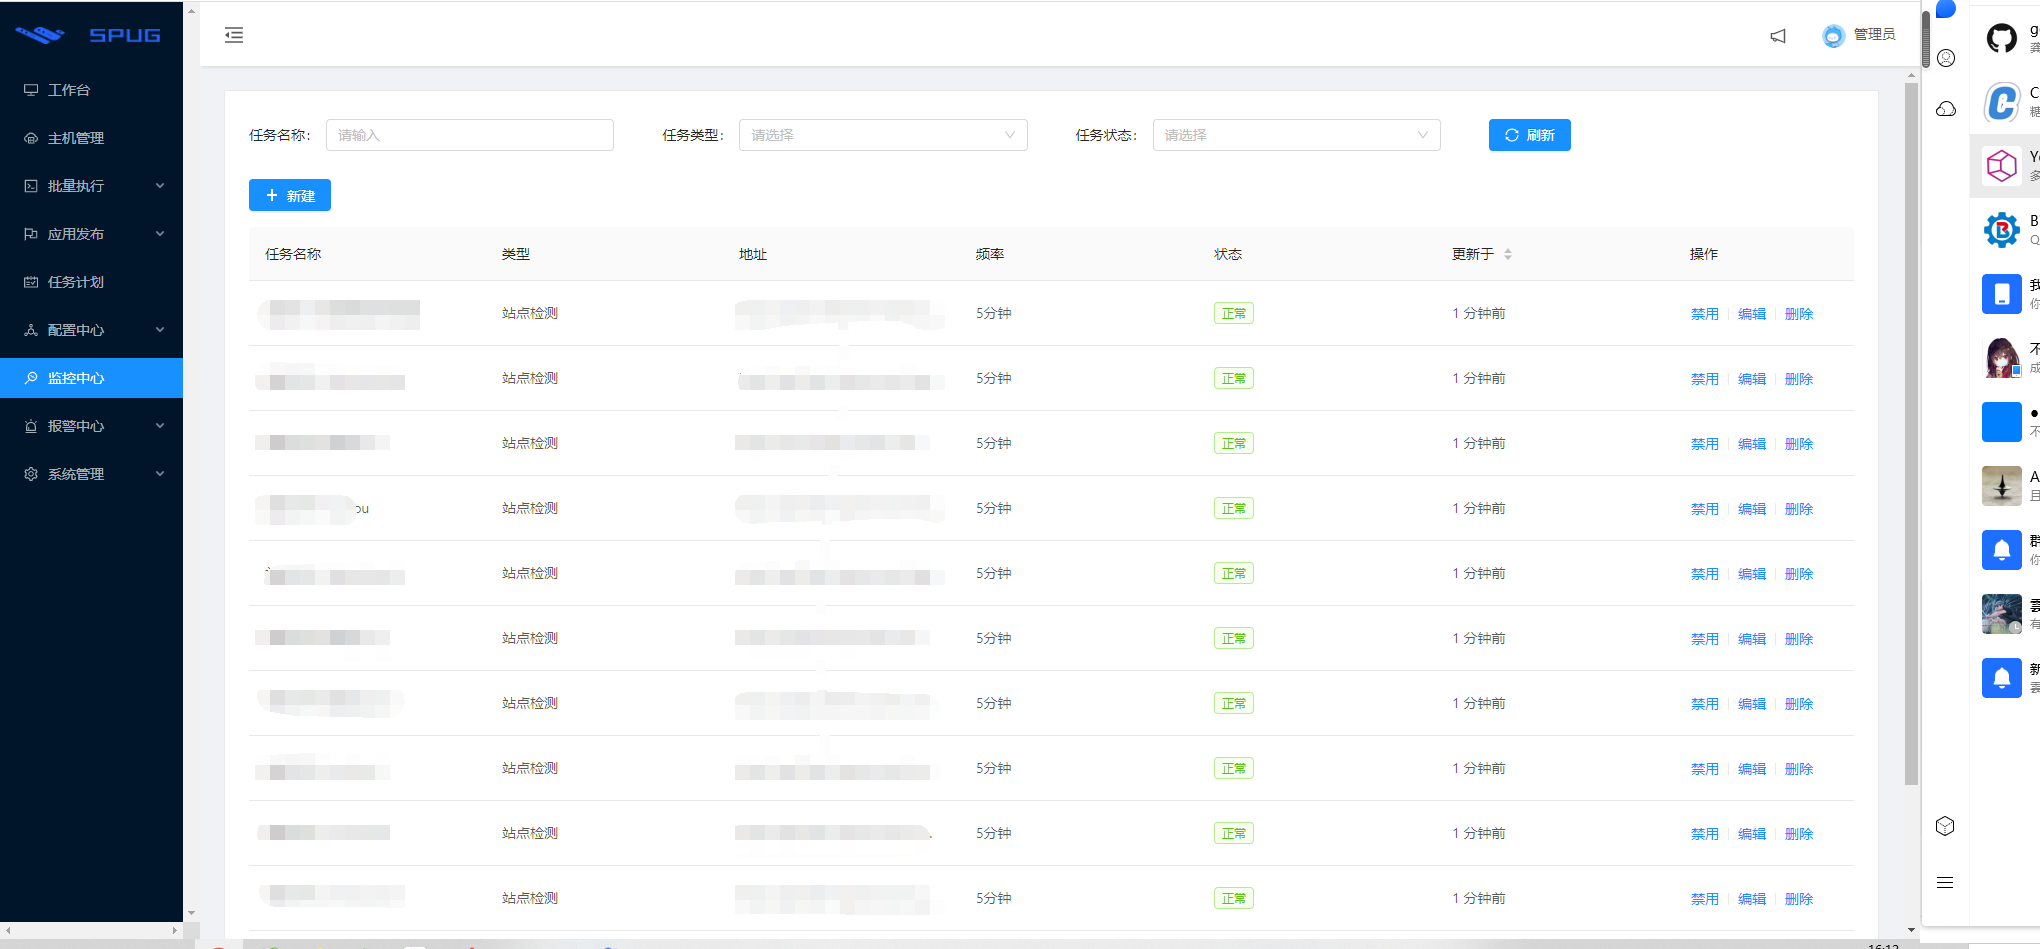Expand the 应用发布 submenu
This screenshot has height=949, width=2040.
[x=91, y=234]
